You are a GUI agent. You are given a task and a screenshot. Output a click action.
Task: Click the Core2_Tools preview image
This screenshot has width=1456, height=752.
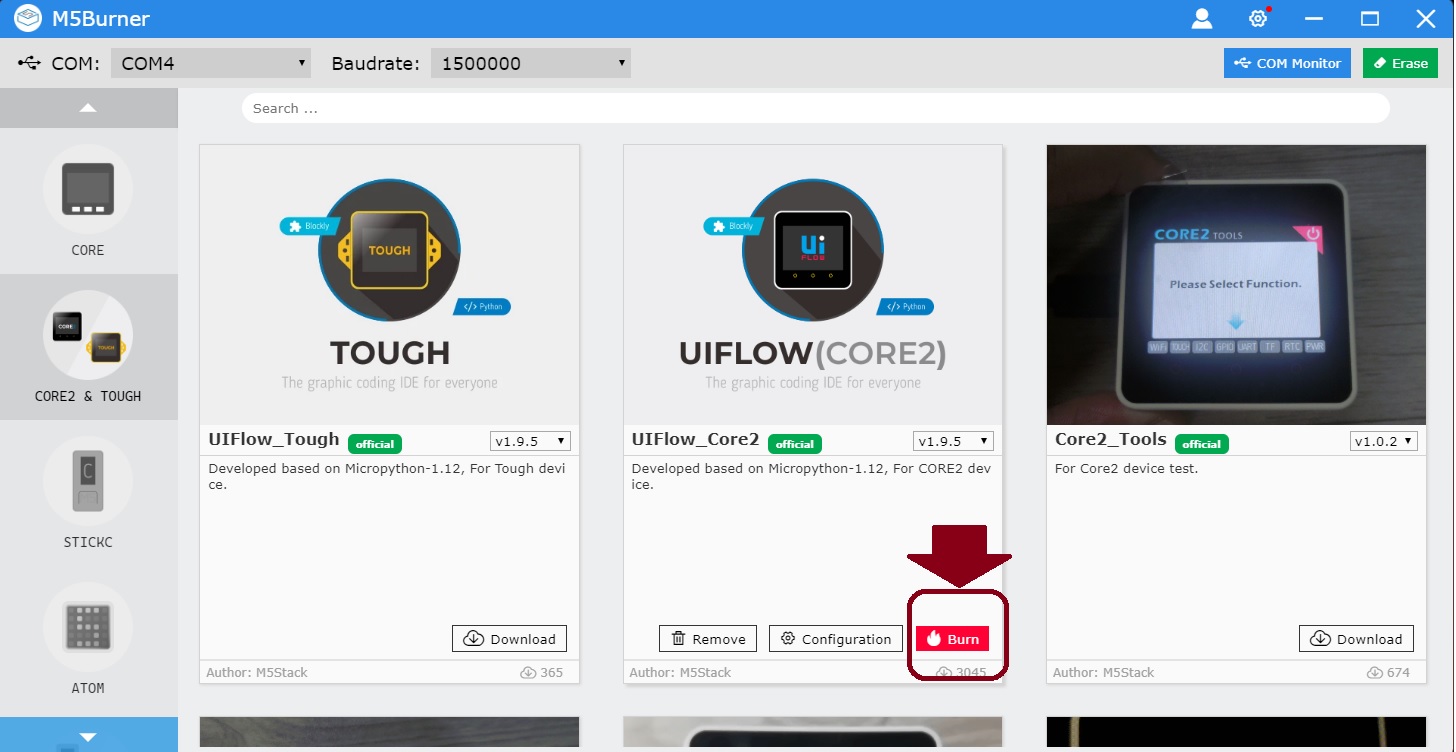click(x=1236, y=284)
